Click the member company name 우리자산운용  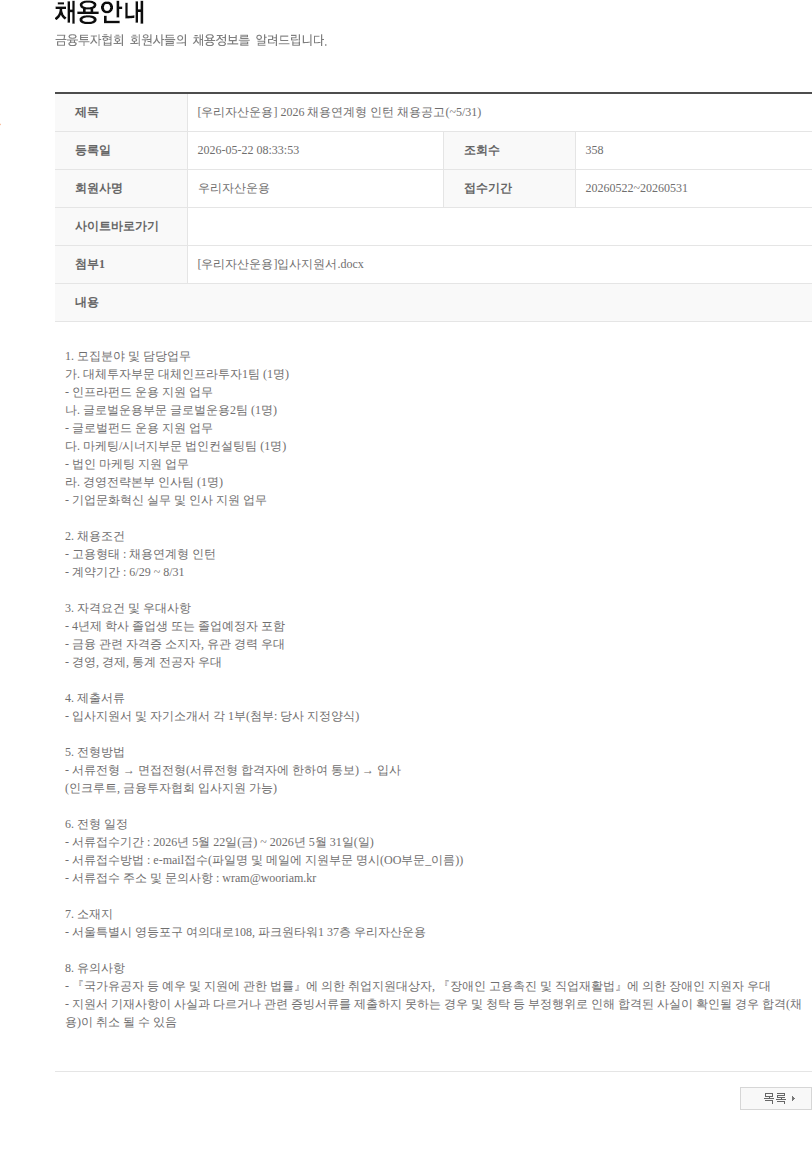pyautogui.click(x=234, y=189)
